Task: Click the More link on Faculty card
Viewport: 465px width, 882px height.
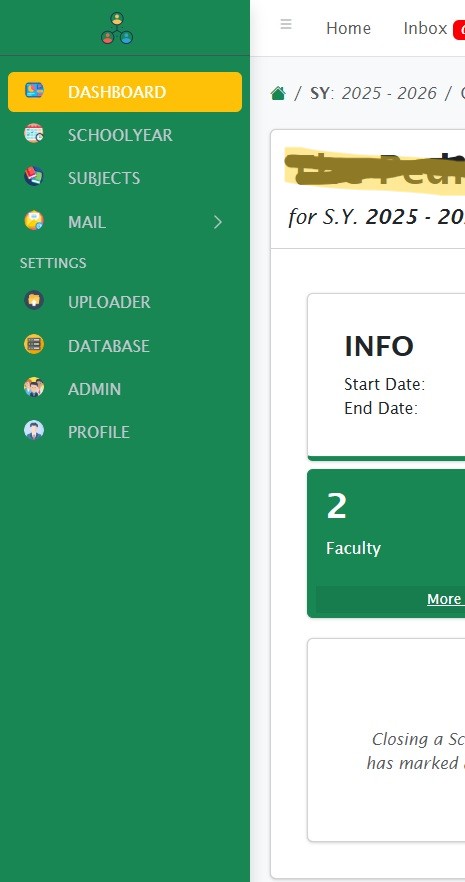Action: (445, 599)
